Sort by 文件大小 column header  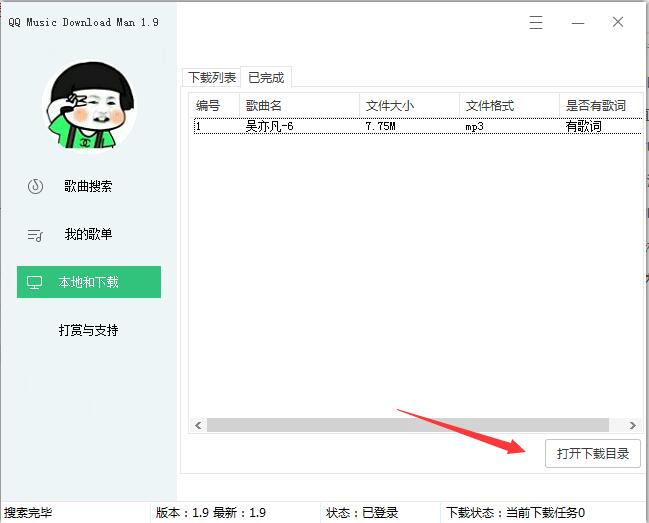pos(408,105)
